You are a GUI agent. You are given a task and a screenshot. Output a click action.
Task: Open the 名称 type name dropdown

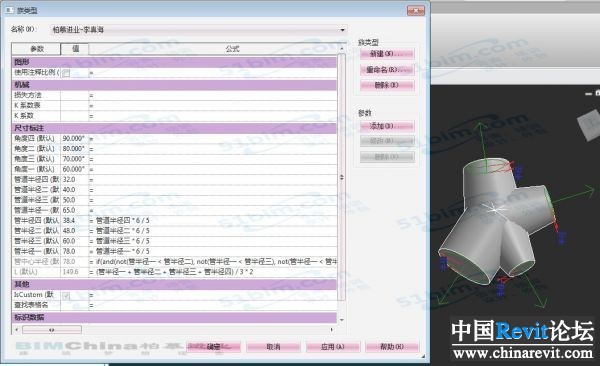pyautogui.click(x=342, y=29)
